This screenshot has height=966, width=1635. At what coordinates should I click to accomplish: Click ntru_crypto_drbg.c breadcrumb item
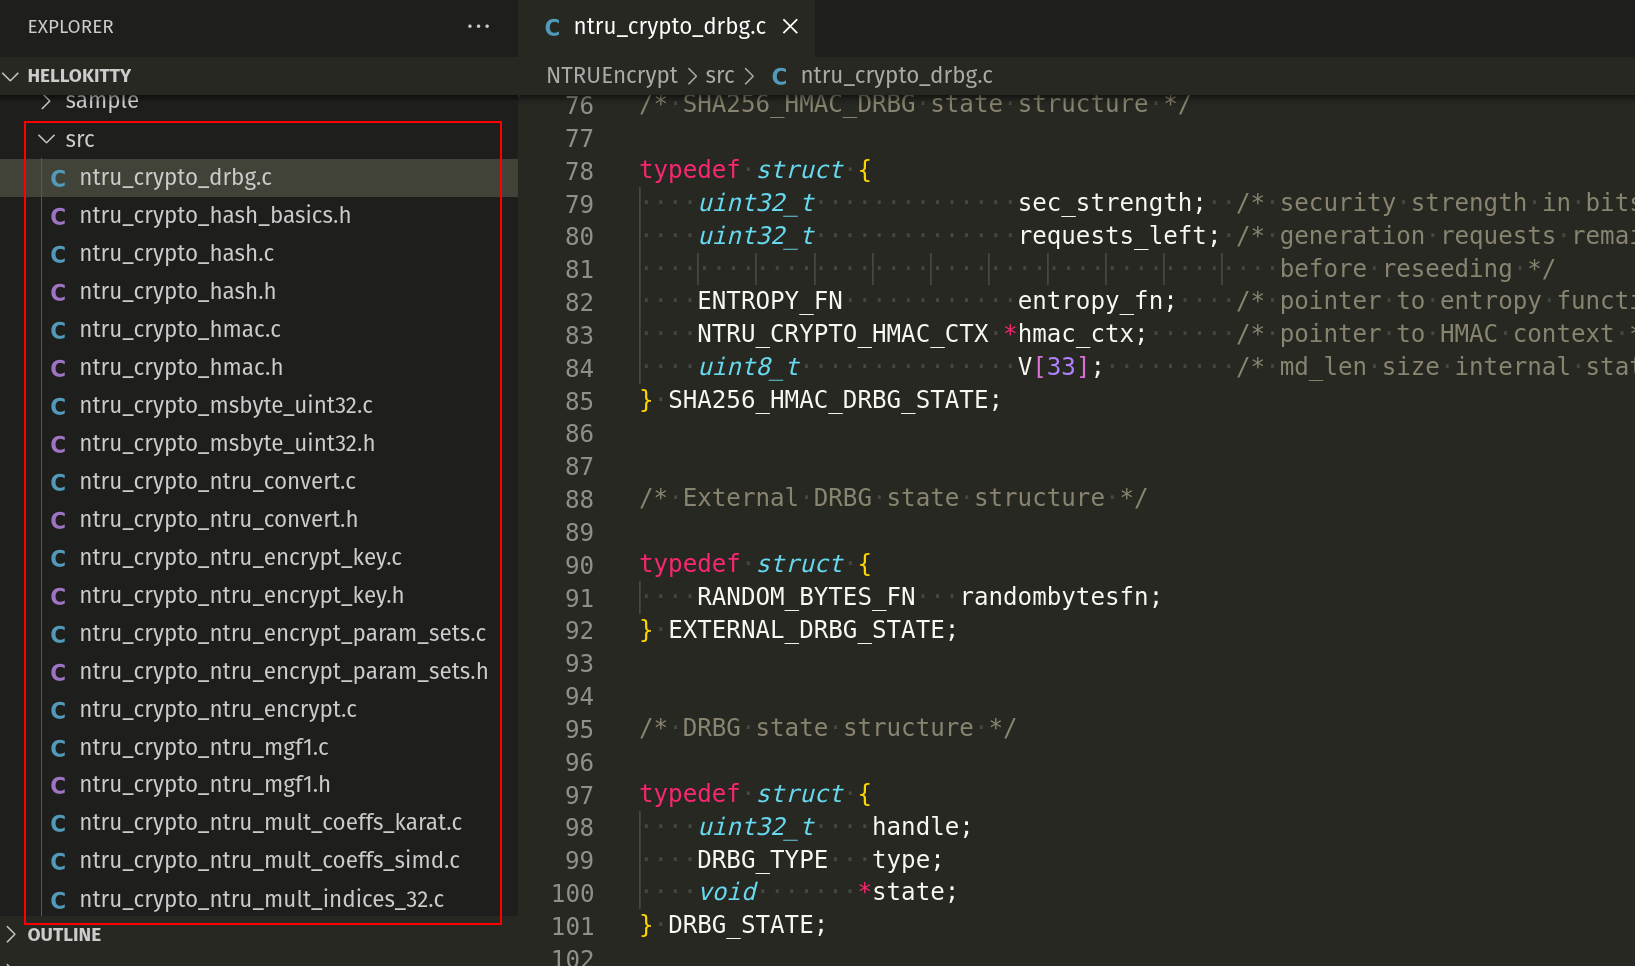point(896,76)
